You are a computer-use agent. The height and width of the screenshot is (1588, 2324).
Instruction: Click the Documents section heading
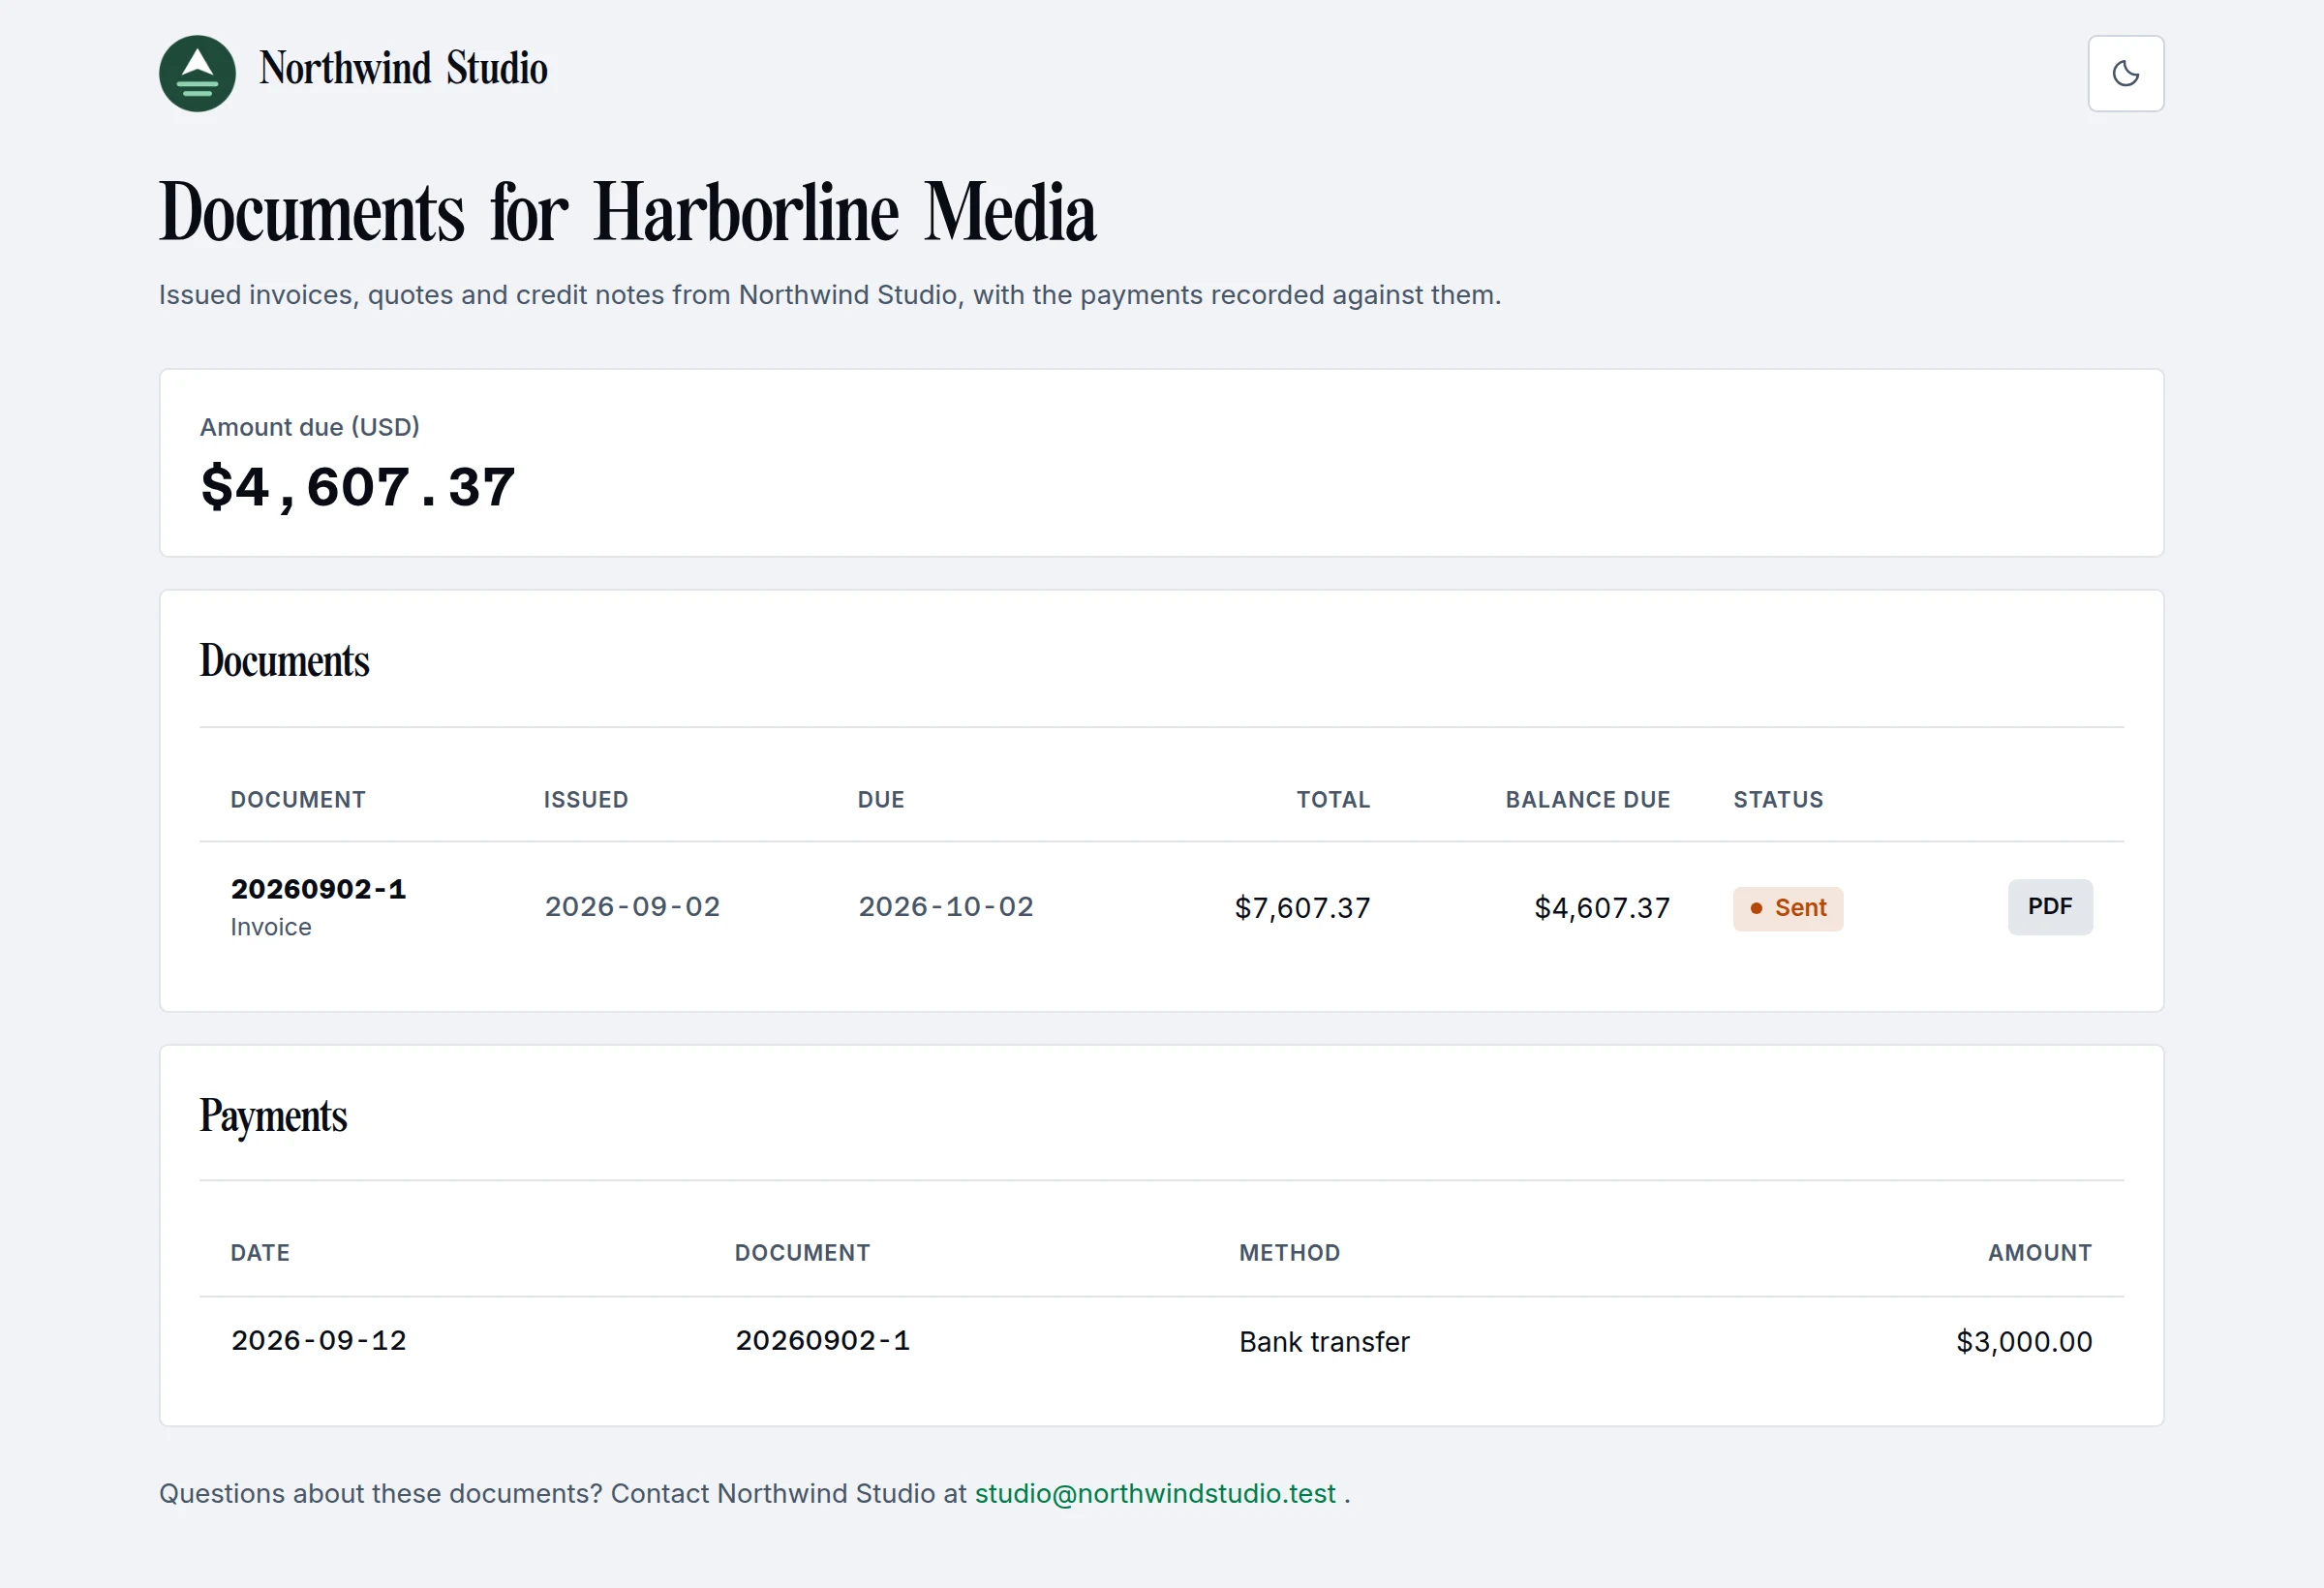click(284, 660)
